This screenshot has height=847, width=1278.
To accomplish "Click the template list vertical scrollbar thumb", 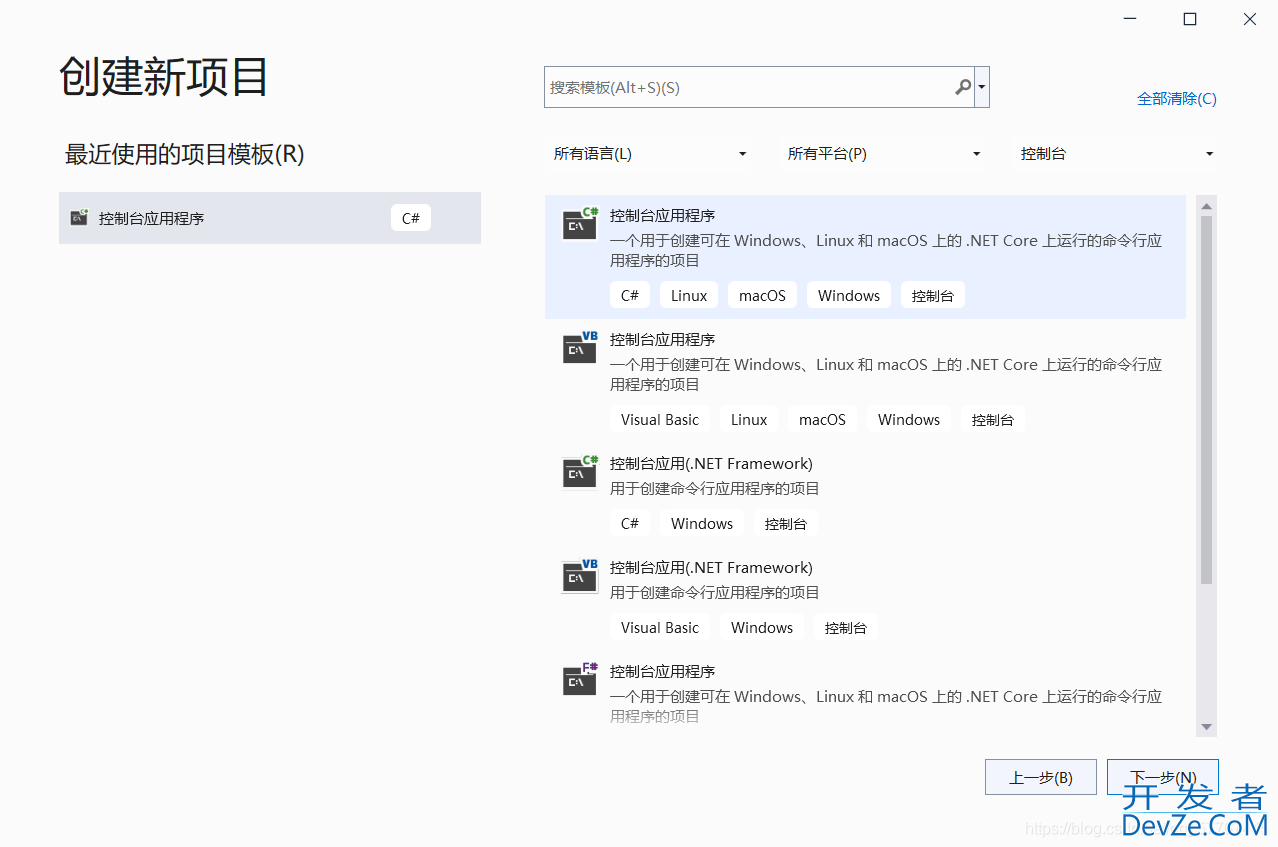I will pyautogui.click(x=1206, y=400).
